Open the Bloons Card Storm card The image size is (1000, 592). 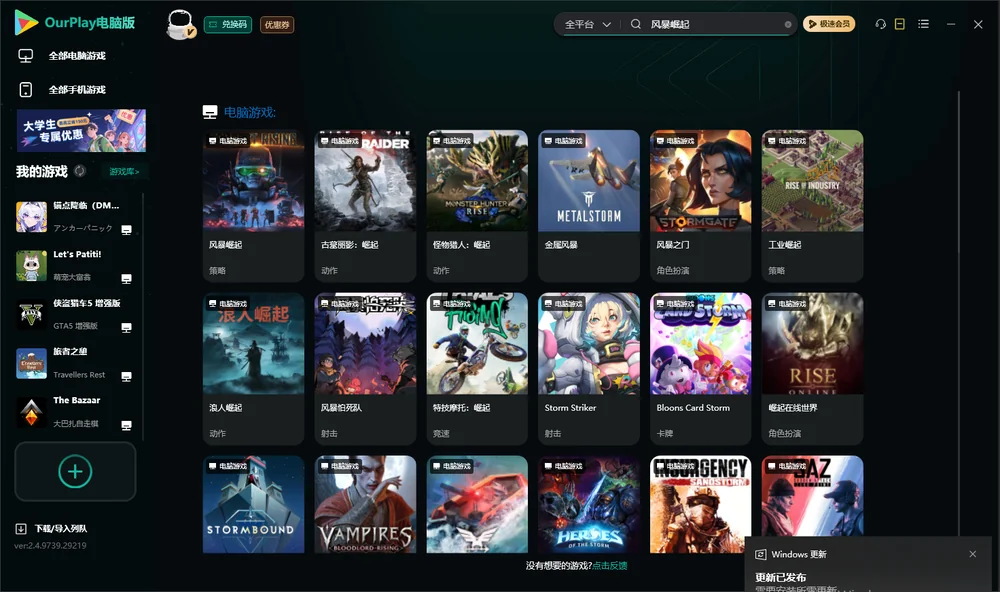pyautogui.click(x=700, y=368)
